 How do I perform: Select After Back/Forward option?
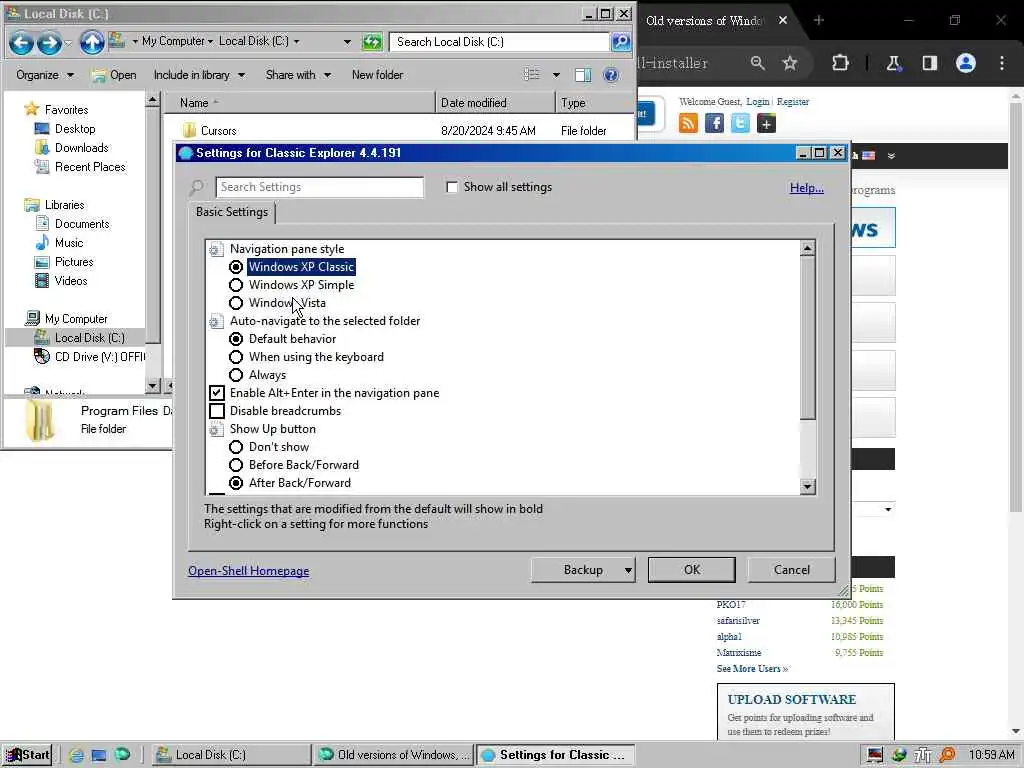(x=236, y=483)
